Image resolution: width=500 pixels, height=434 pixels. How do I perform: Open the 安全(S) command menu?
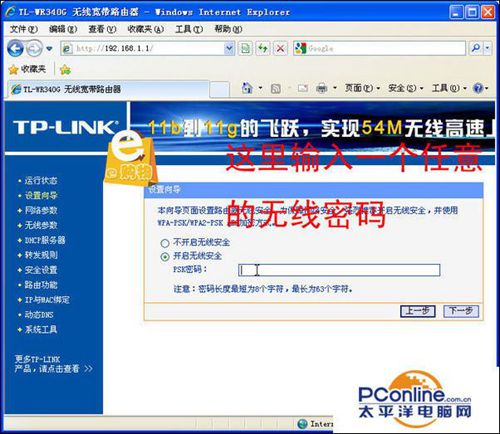406,88
